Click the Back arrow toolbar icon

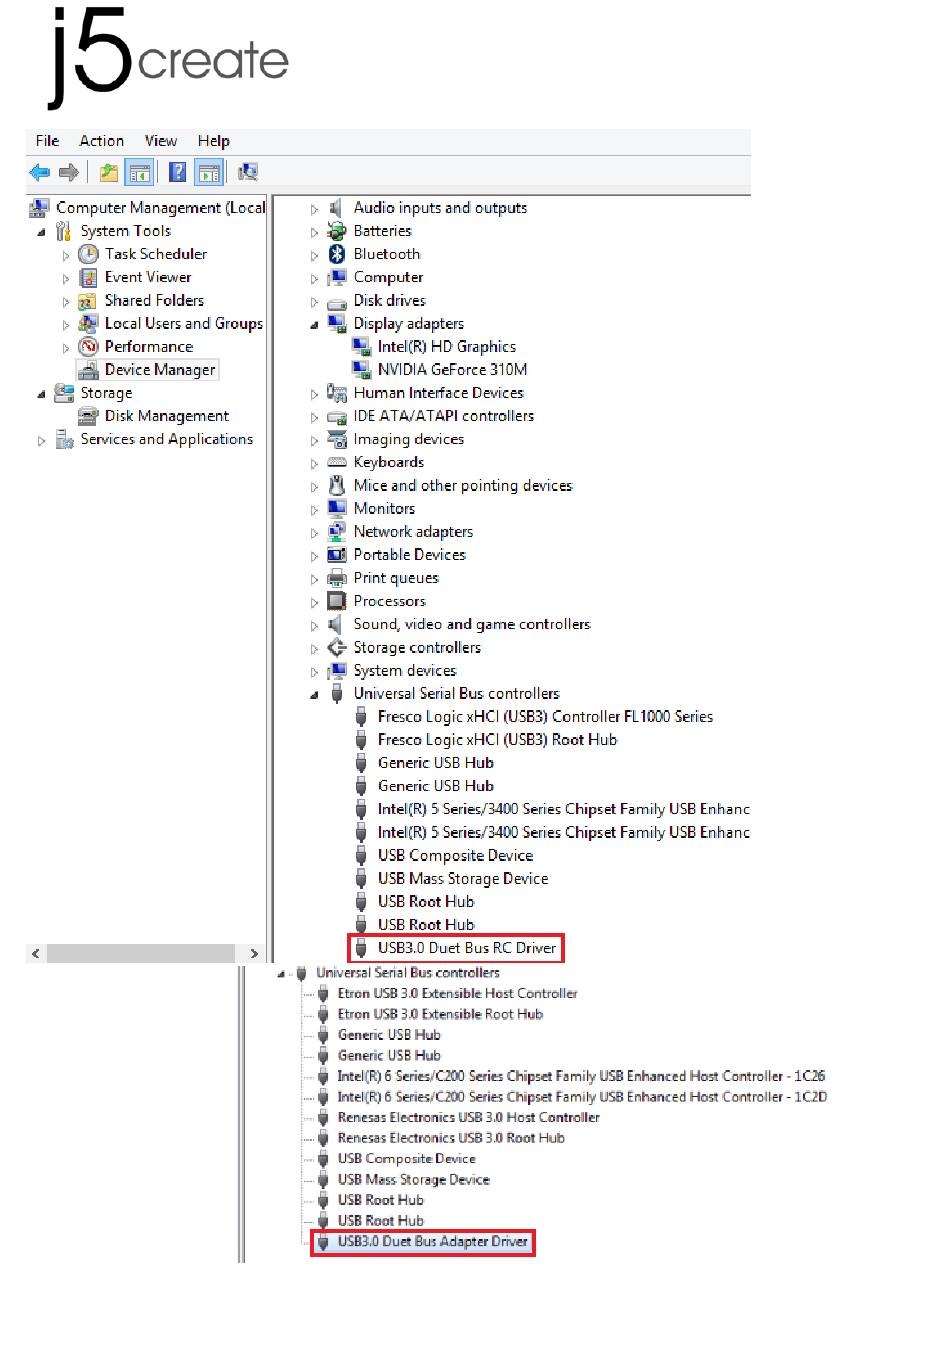tap(40, 173)
